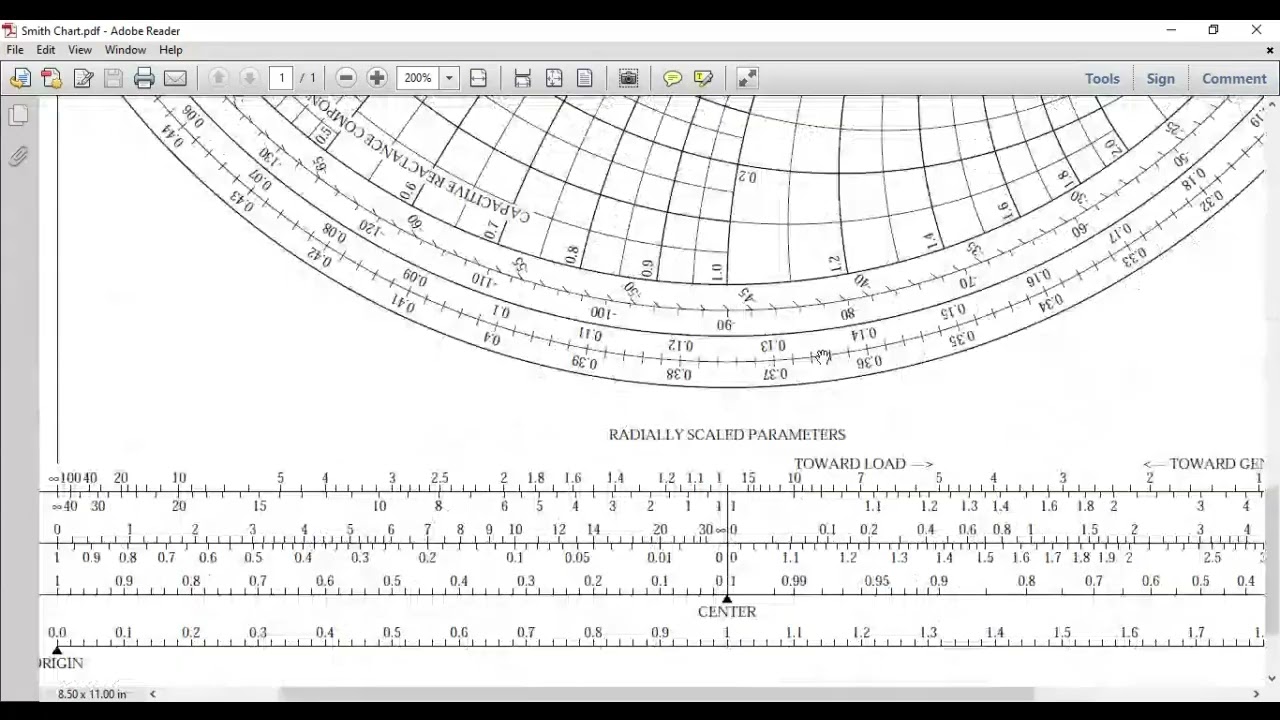Click the 8.50 x 11.00 in page size
This screenshot has height=720, width=1280.
point(92,693)
